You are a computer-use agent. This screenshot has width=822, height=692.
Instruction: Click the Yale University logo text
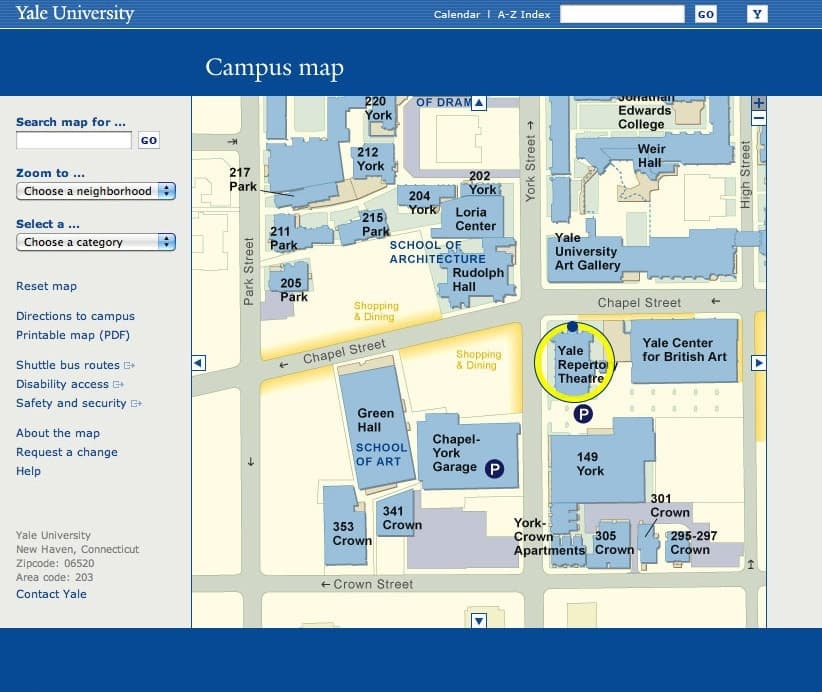point(75,13)
